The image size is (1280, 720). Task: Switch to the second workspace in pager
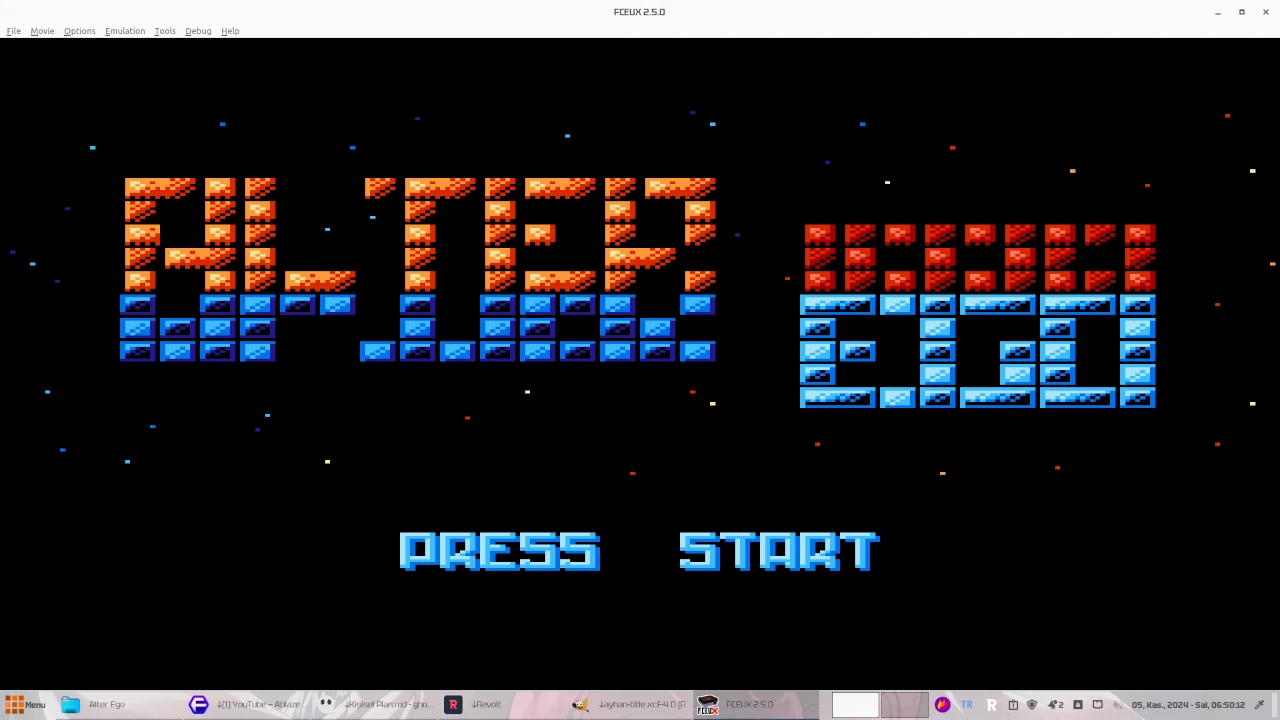click(904, 705)
